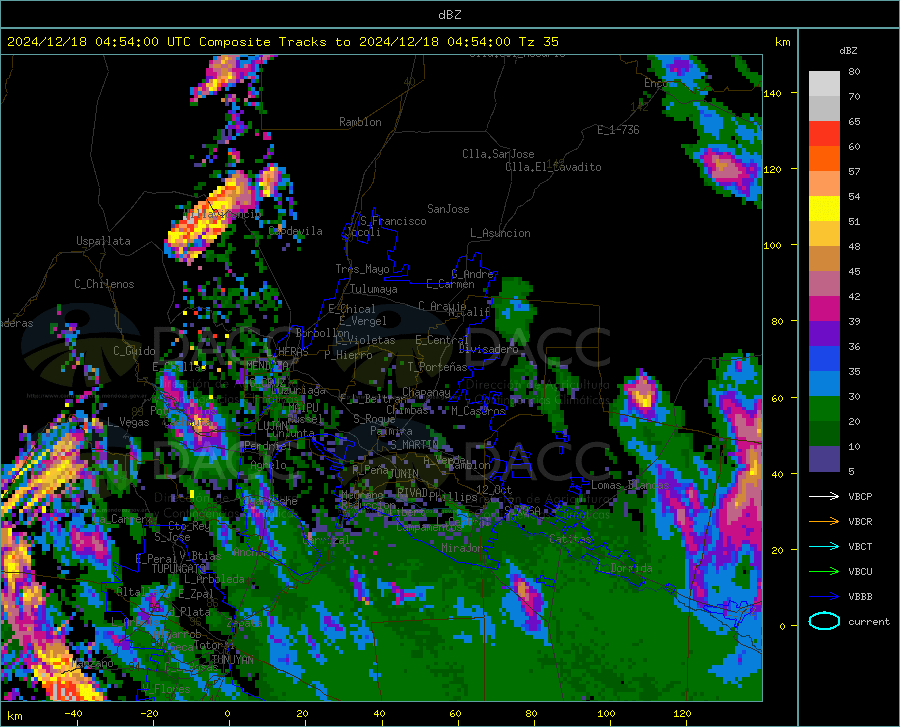Pick the magenta 39 dBZ color swatch

[824, 309]
